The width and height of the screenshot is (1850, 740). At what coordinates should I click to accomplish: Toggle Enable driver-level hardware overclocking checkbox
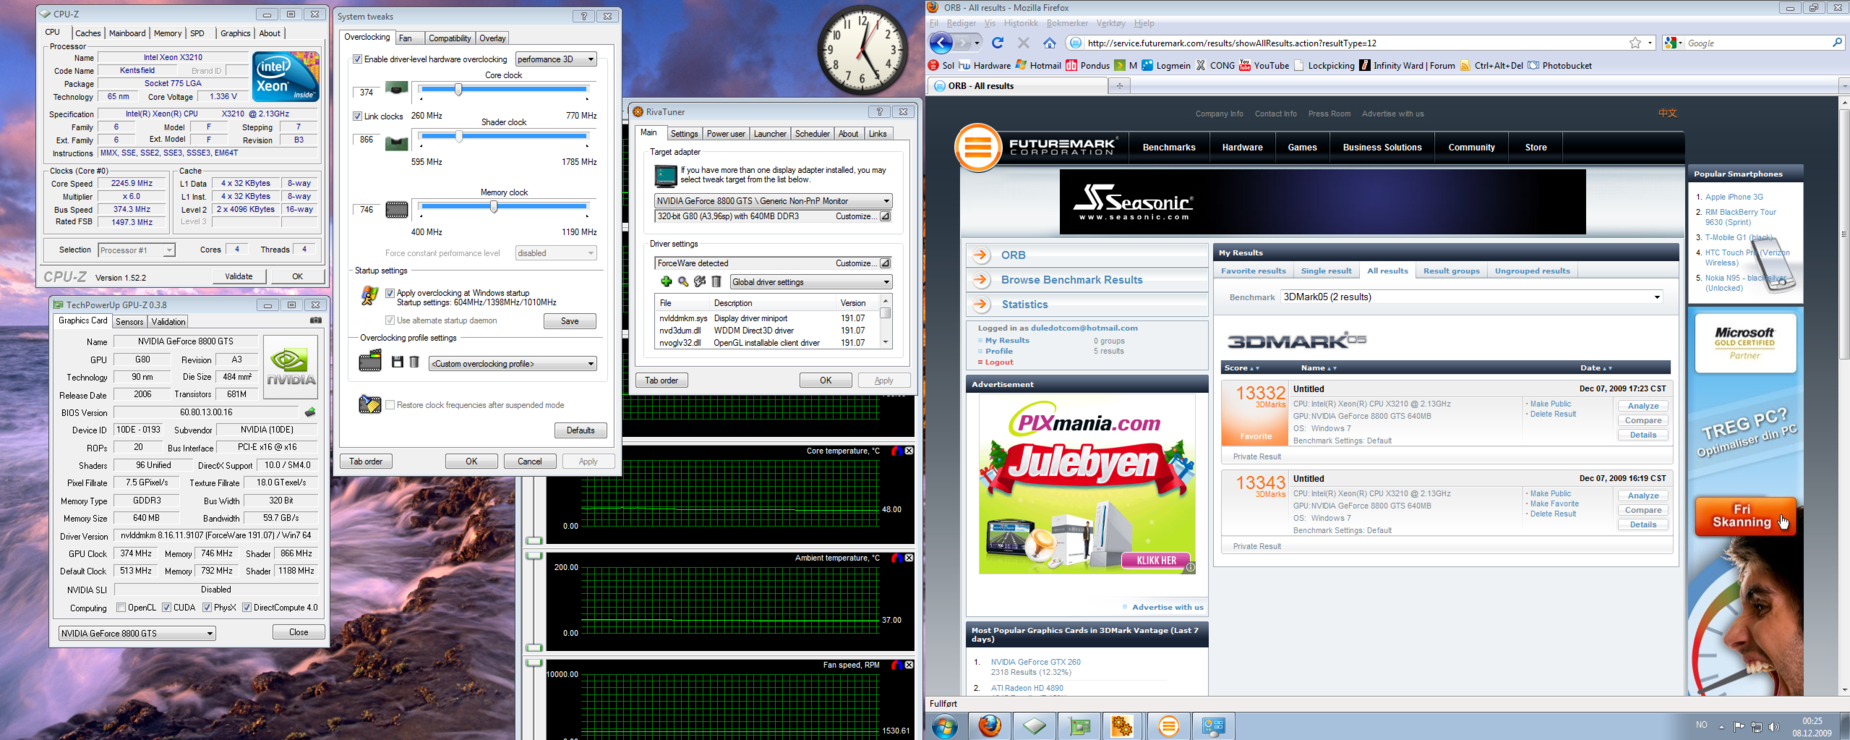357,59
